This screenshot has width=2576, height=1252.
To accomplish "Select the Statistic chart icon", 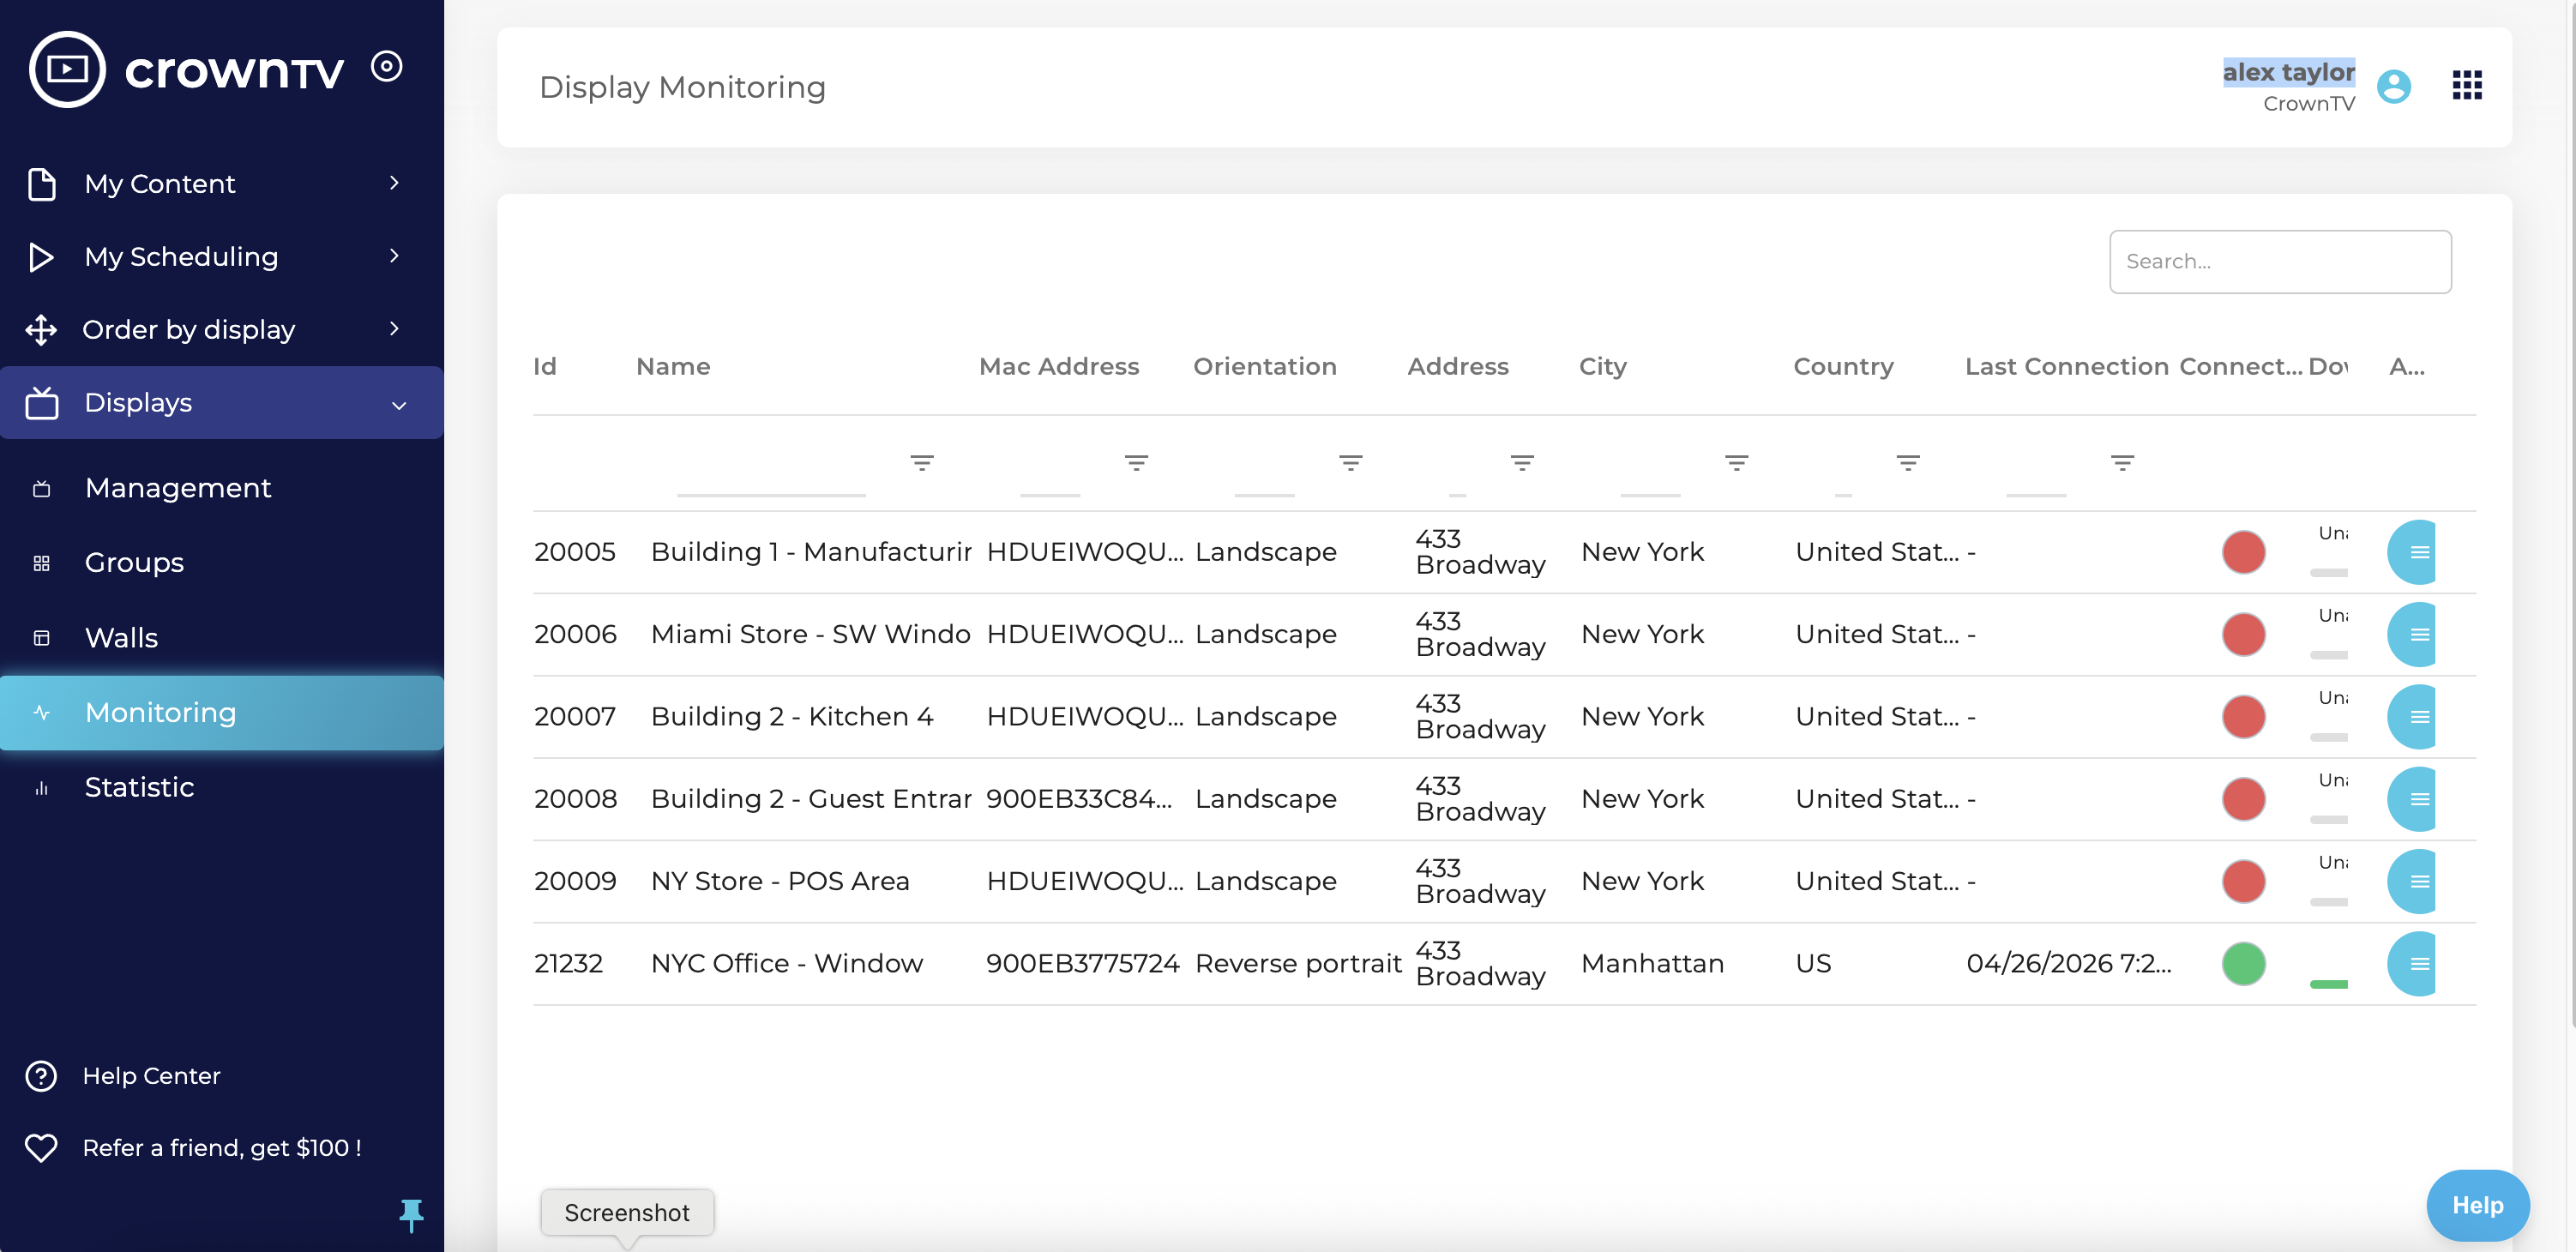I will [x=42, y=788].
